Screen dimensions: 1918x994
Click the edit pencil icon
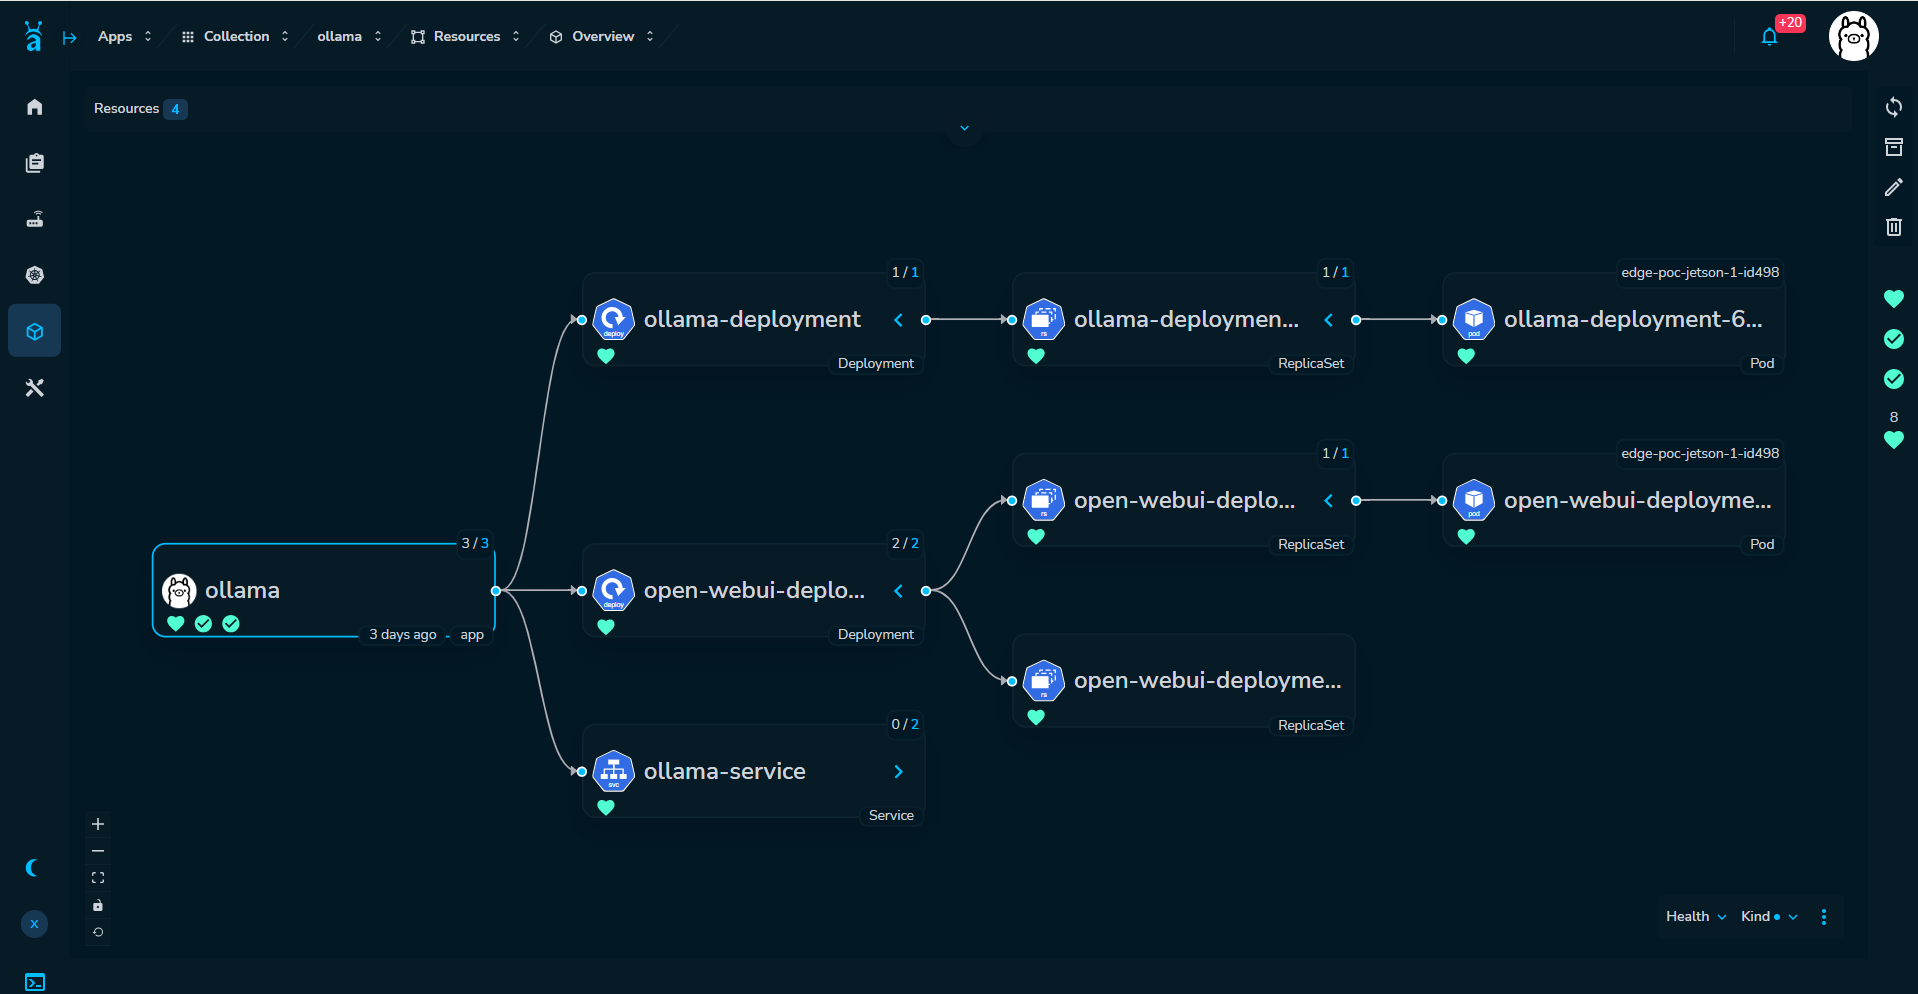(1893, 187)
